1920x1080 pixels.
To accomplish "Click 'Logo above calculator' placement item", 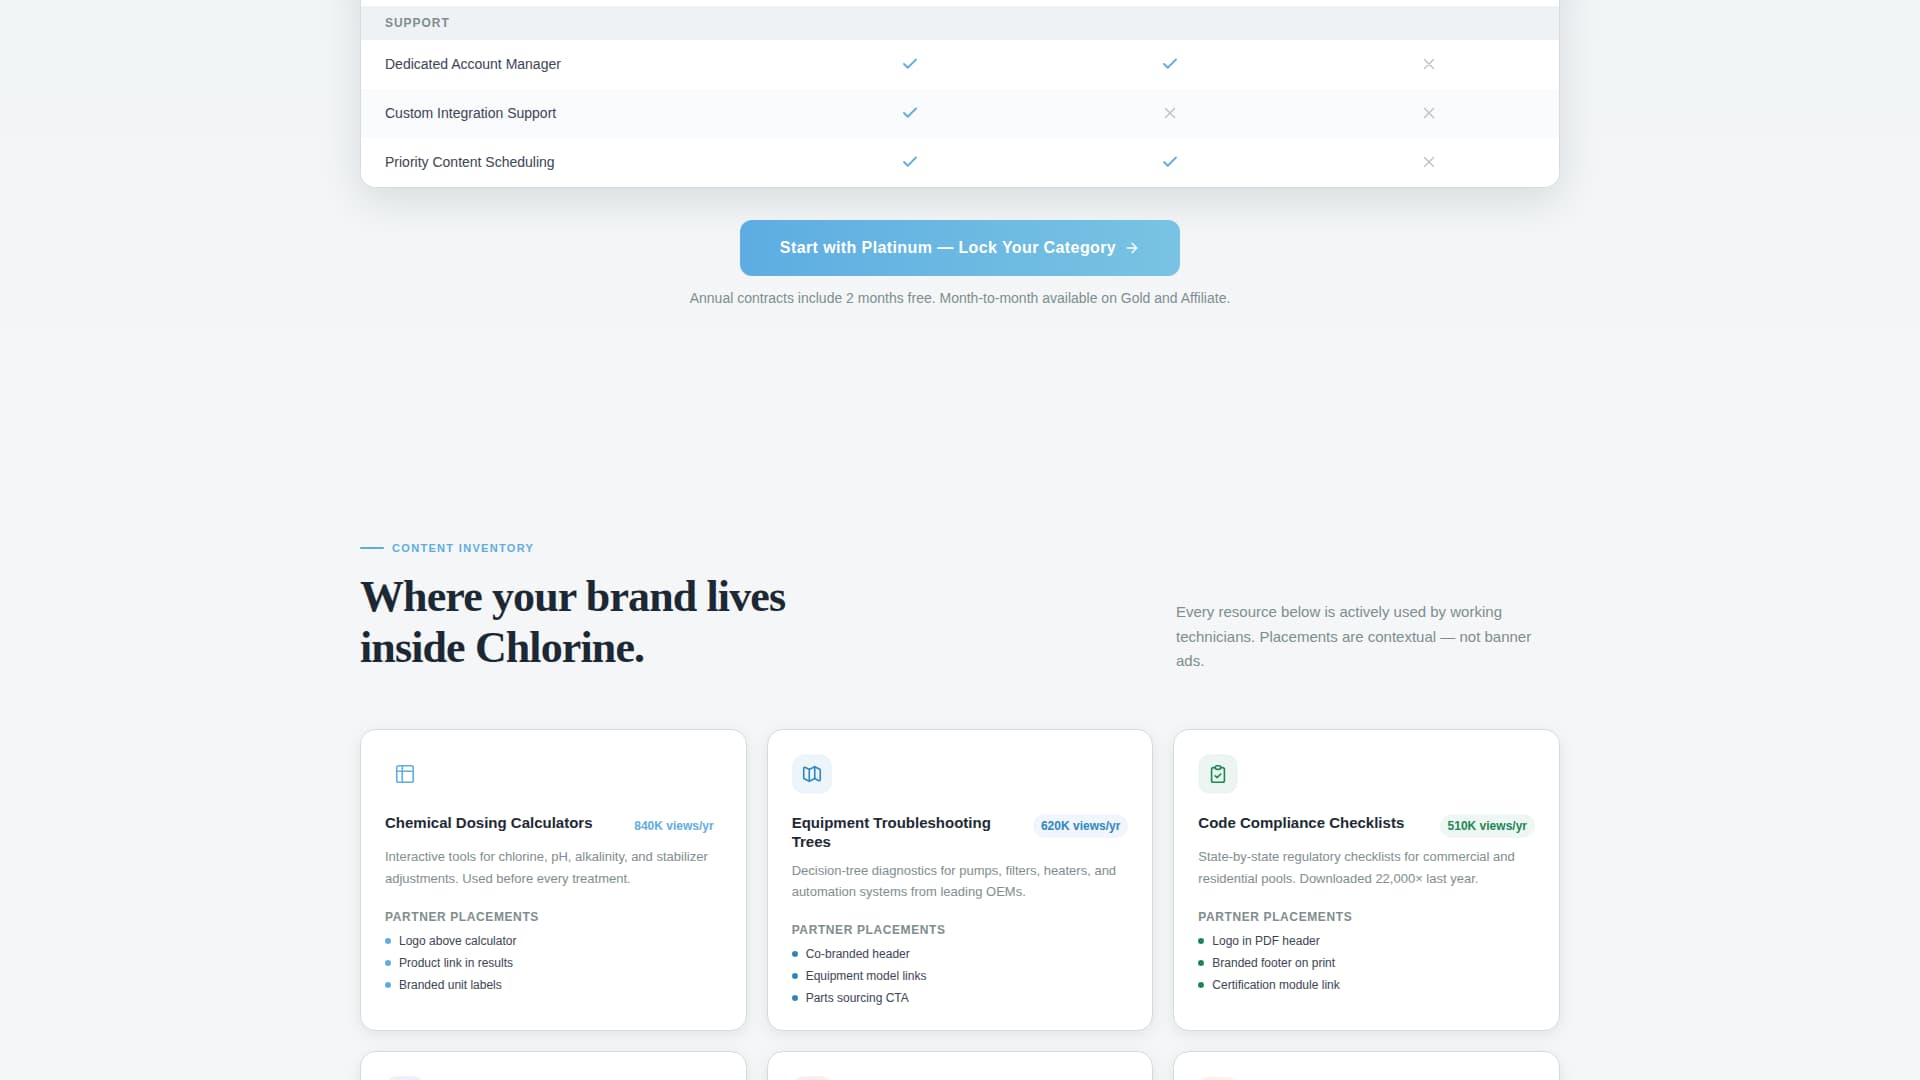I will [x=457, y=941].
